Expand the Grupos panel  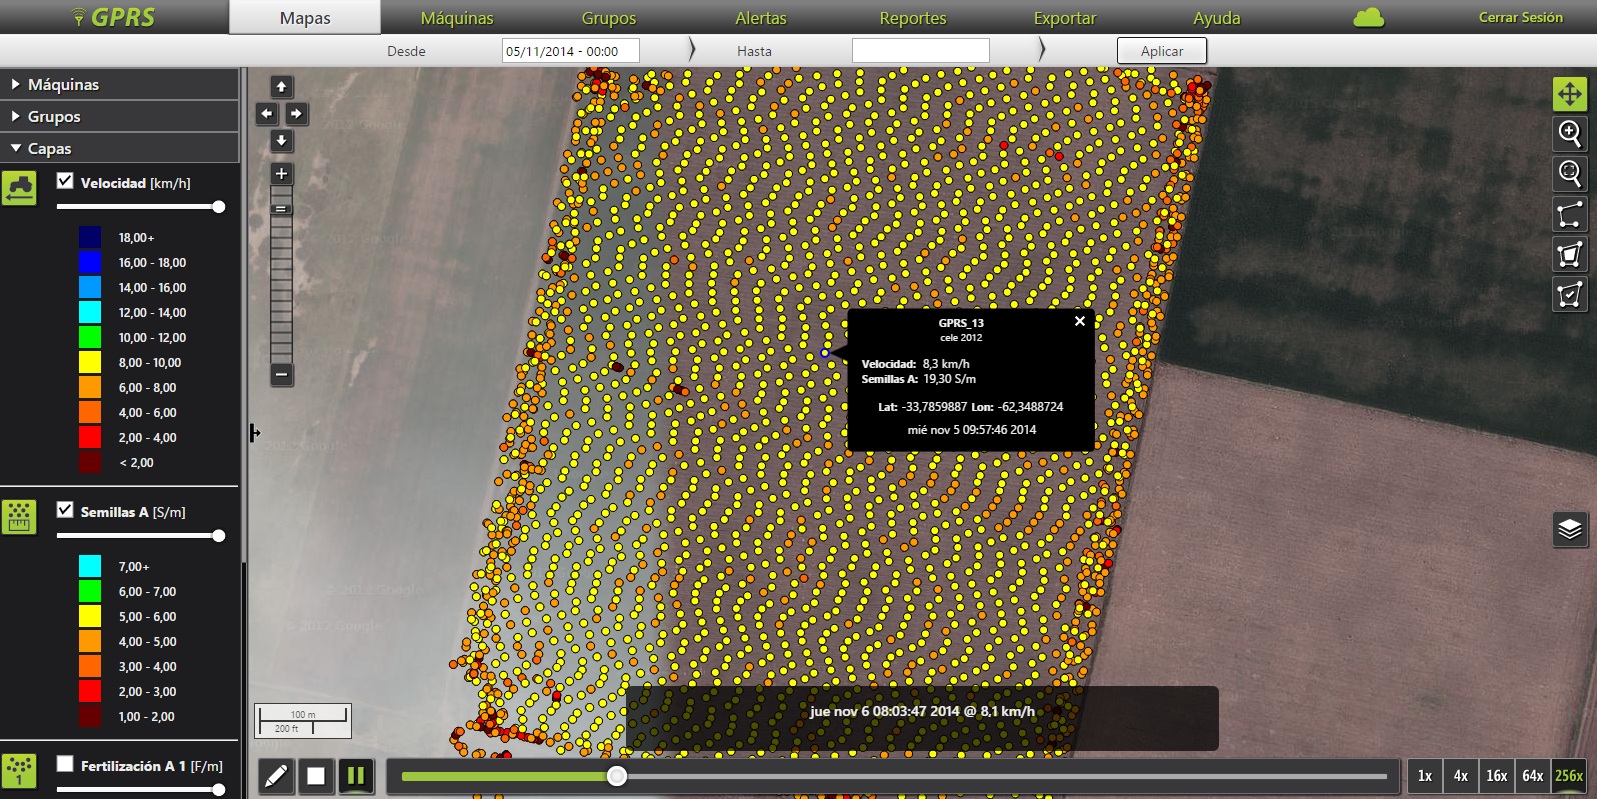[x=54, y=117]
